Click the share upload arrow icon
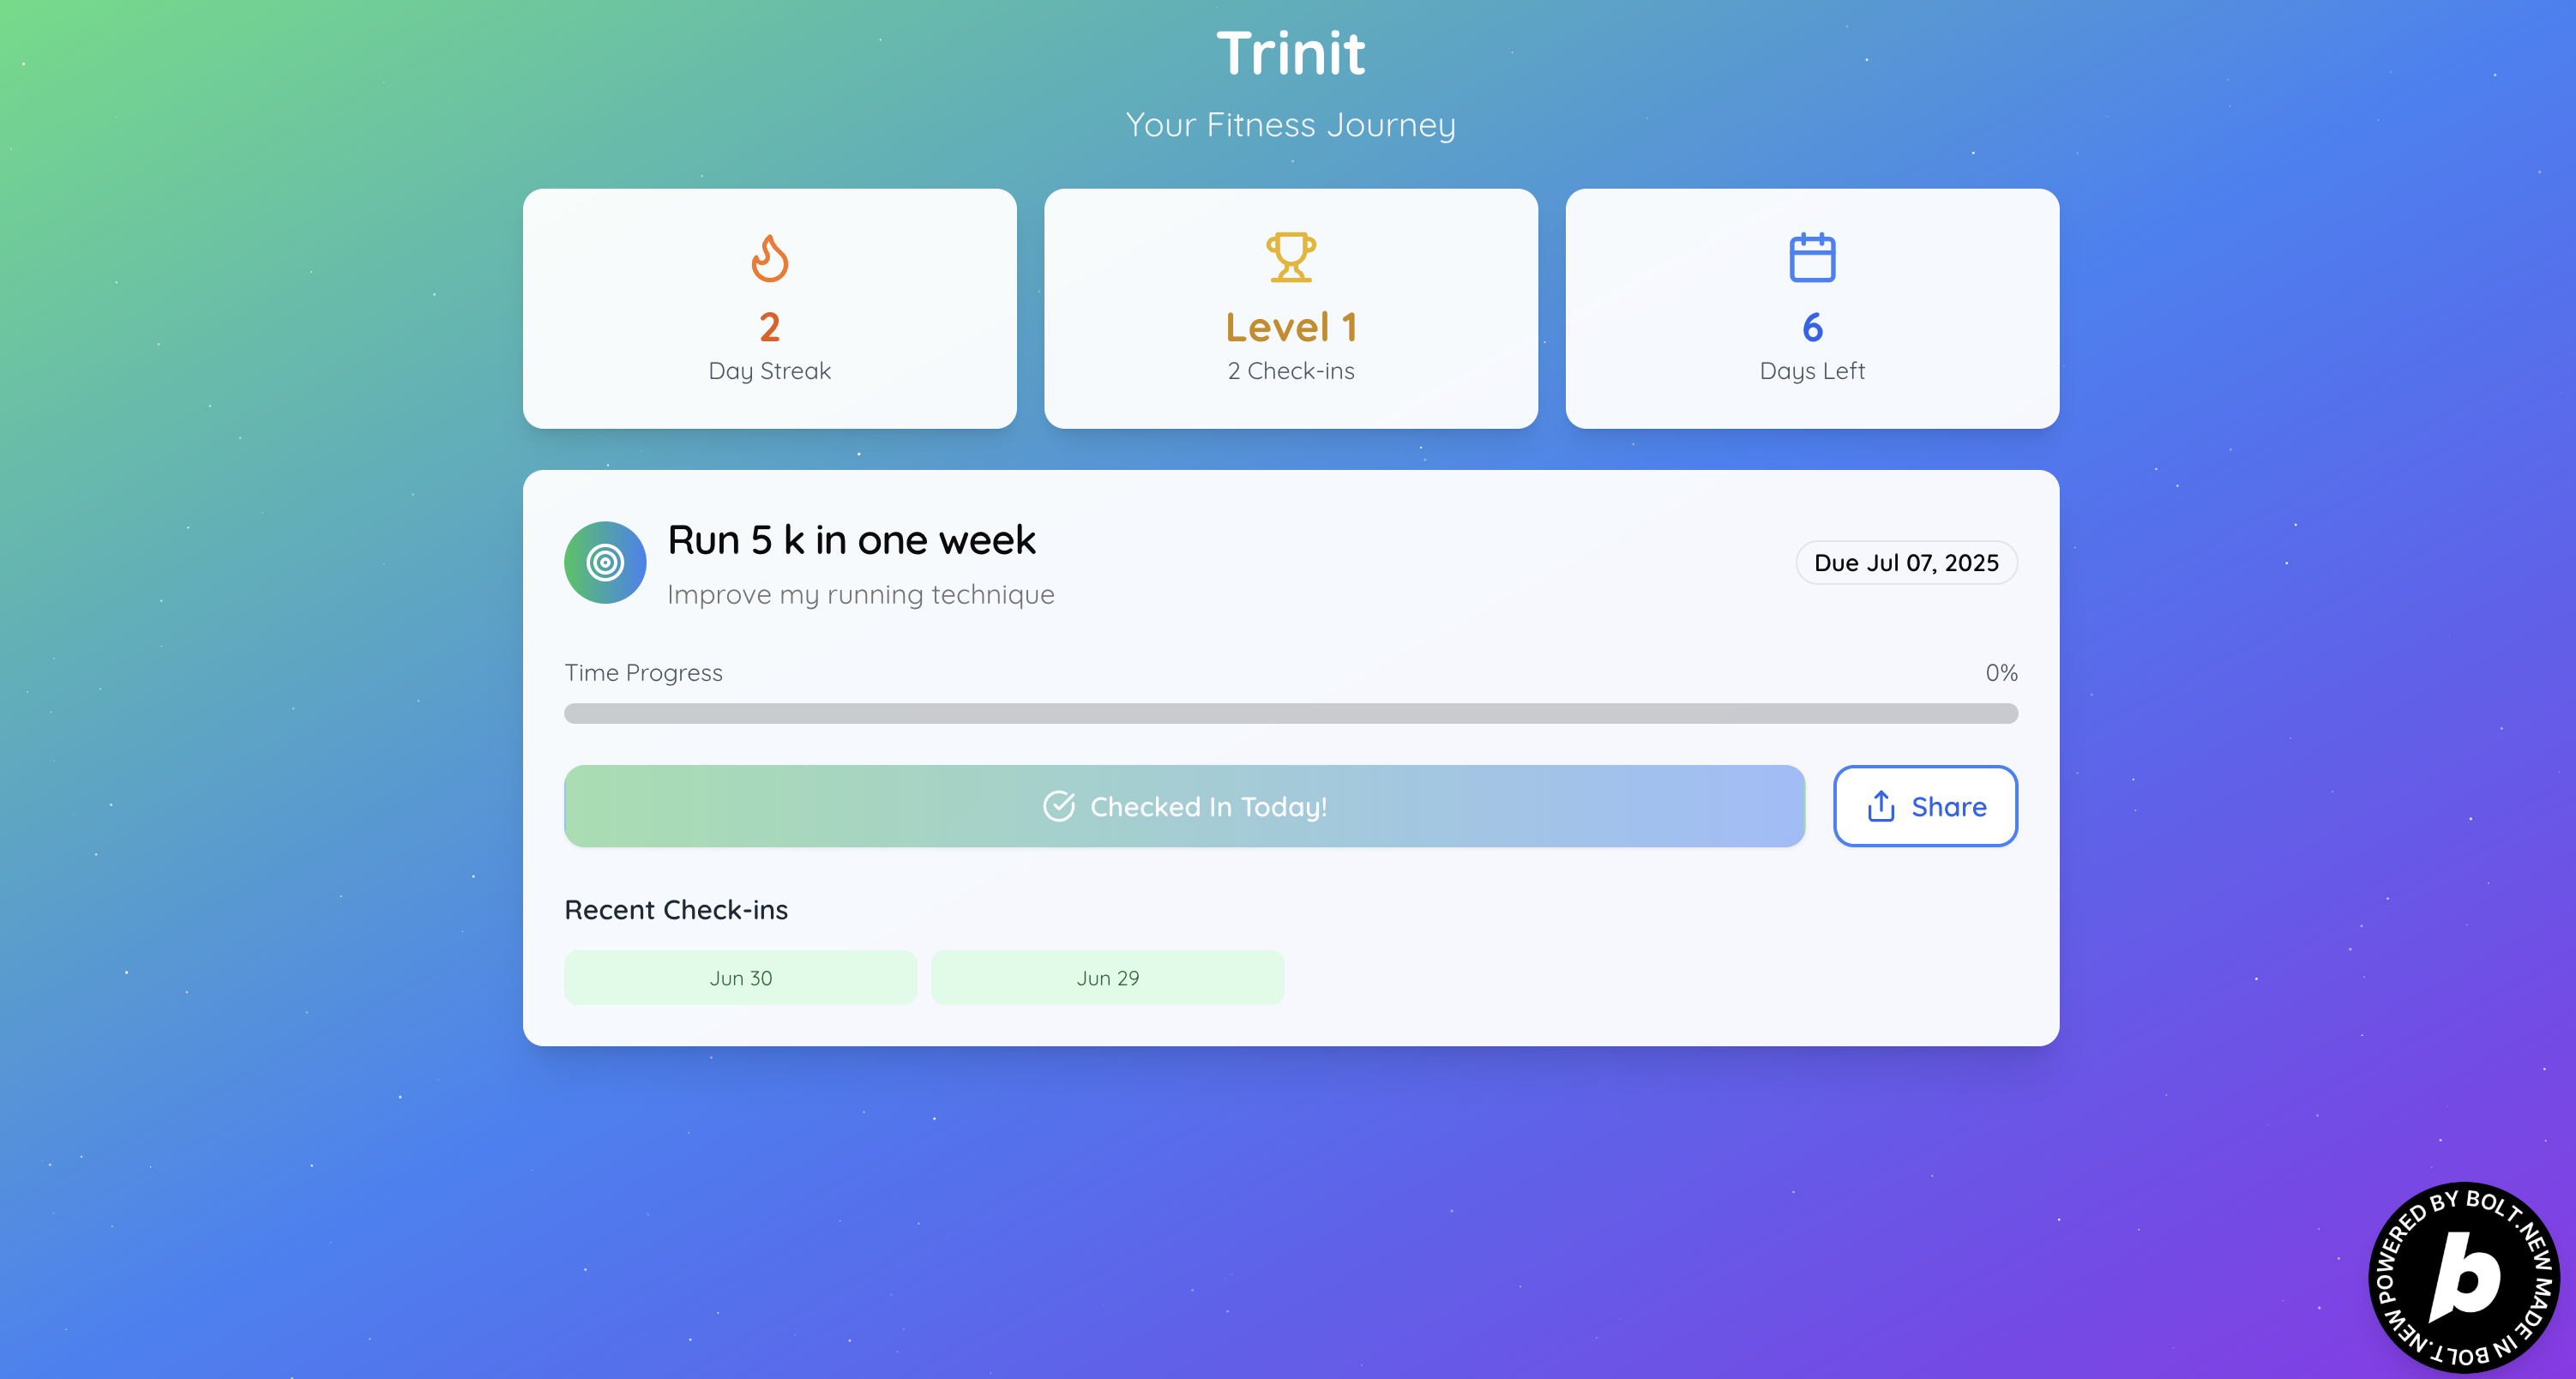This screenshot has width=2576, height=1379. coord(1880,806)
